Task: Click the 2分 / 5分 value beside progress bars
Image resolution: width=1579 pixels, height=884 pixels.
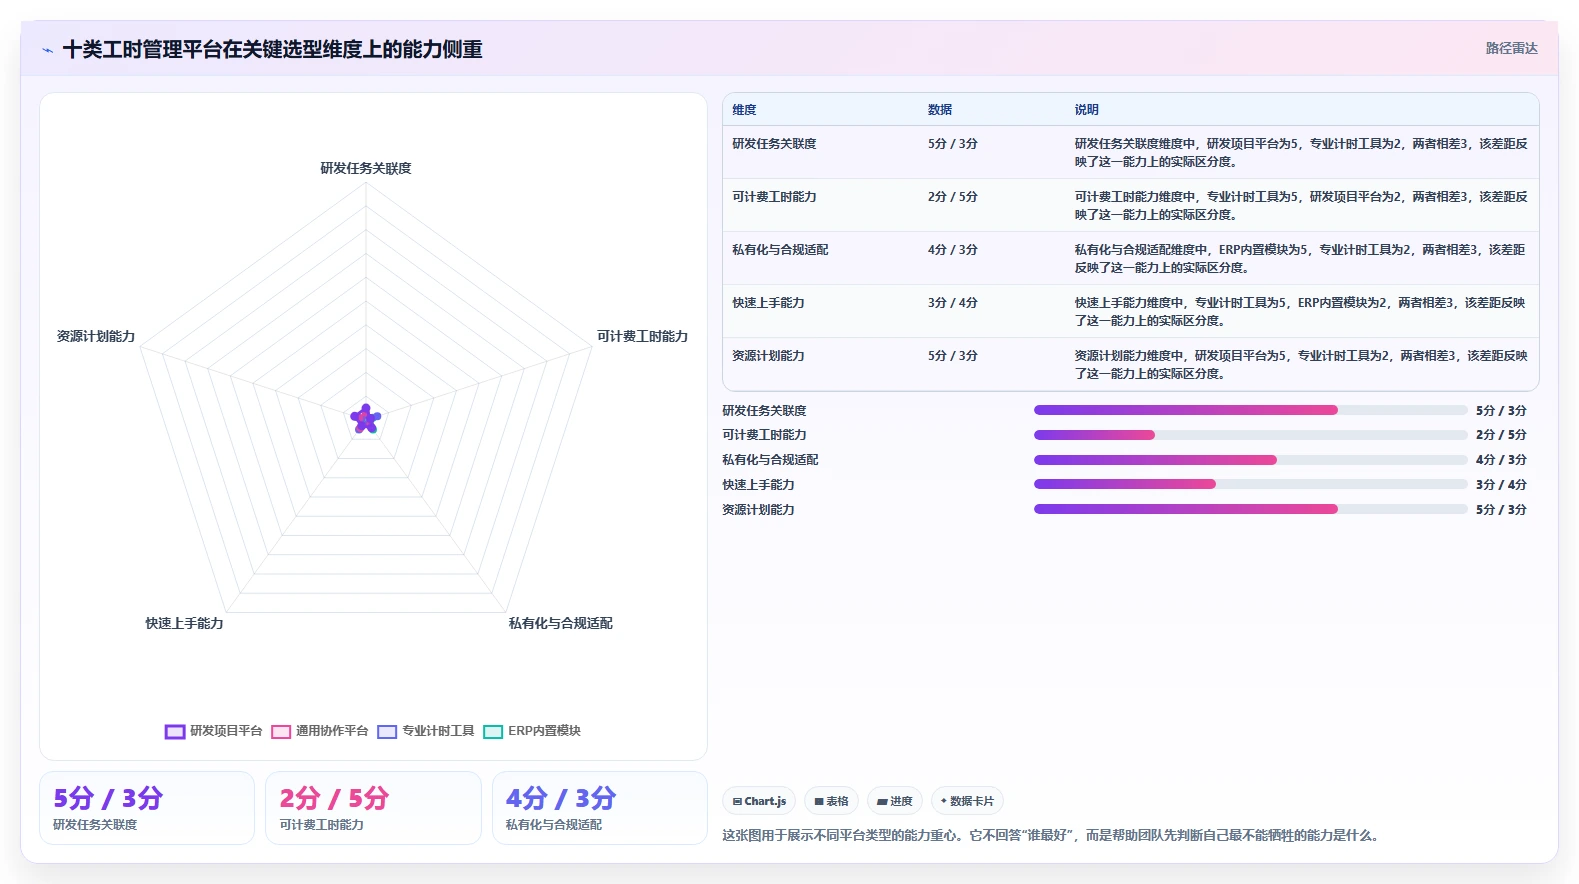Action: (x=1501, y=435)
